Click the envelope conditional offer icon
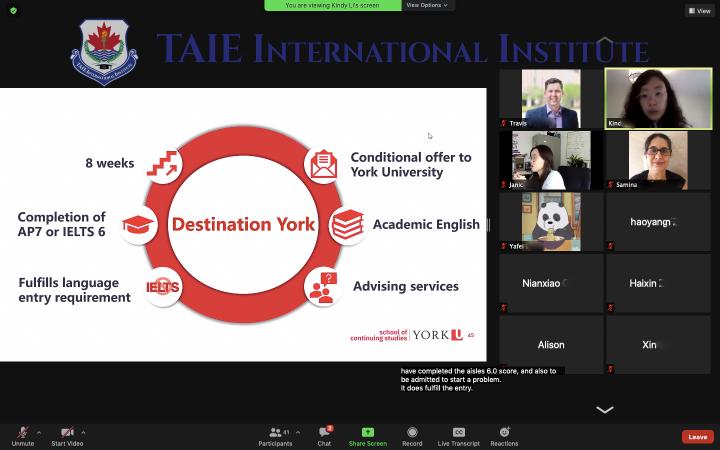This screenshot has height=450, width=720. (x=324, y=164)
